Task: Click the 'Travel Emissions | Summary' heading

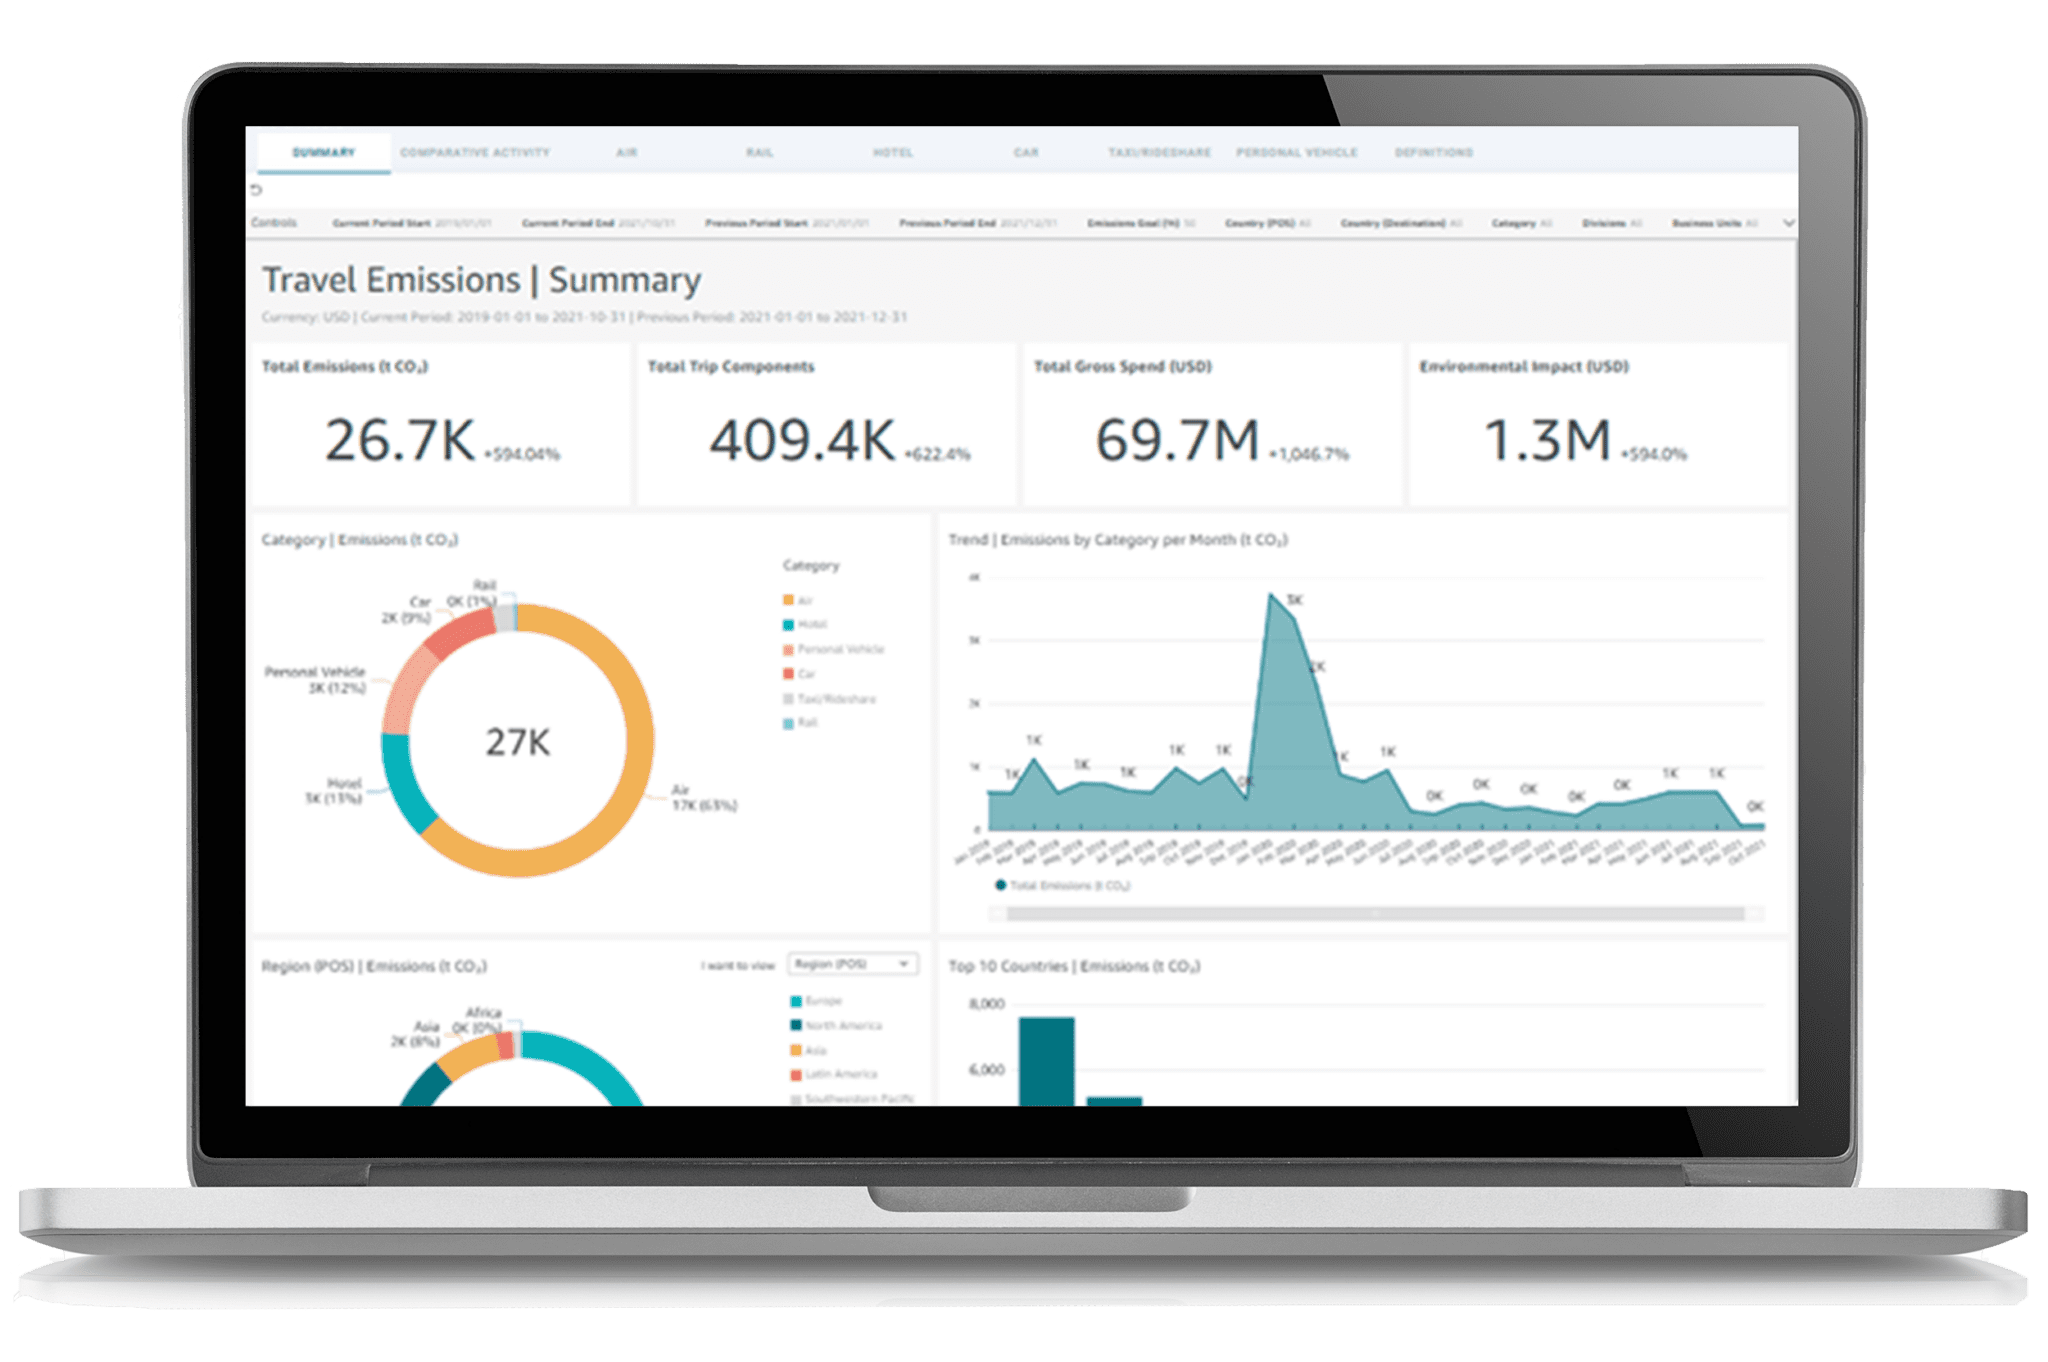Action: click(481, 280)
